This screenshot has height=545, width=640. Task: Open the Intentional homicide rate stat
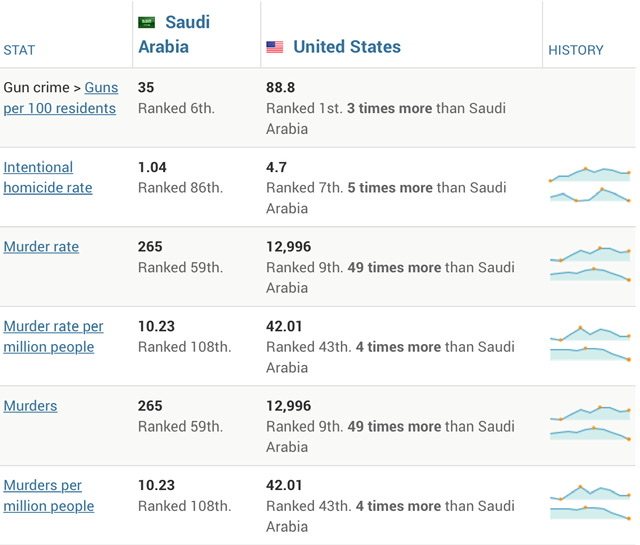pyautogui.click(x=48, y=177)
